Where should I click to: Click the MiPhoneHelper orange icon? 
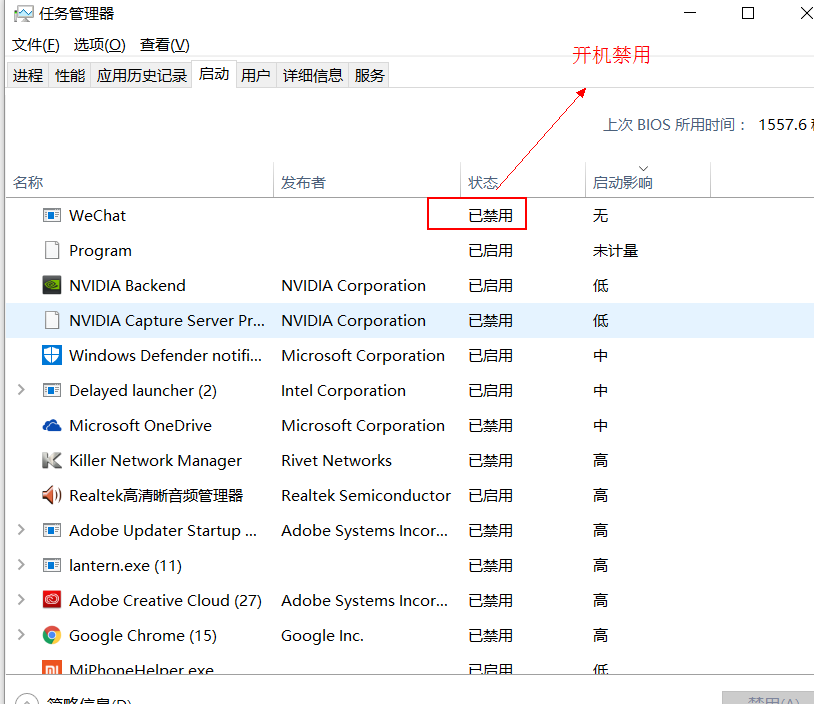click(x=51, y=667)
